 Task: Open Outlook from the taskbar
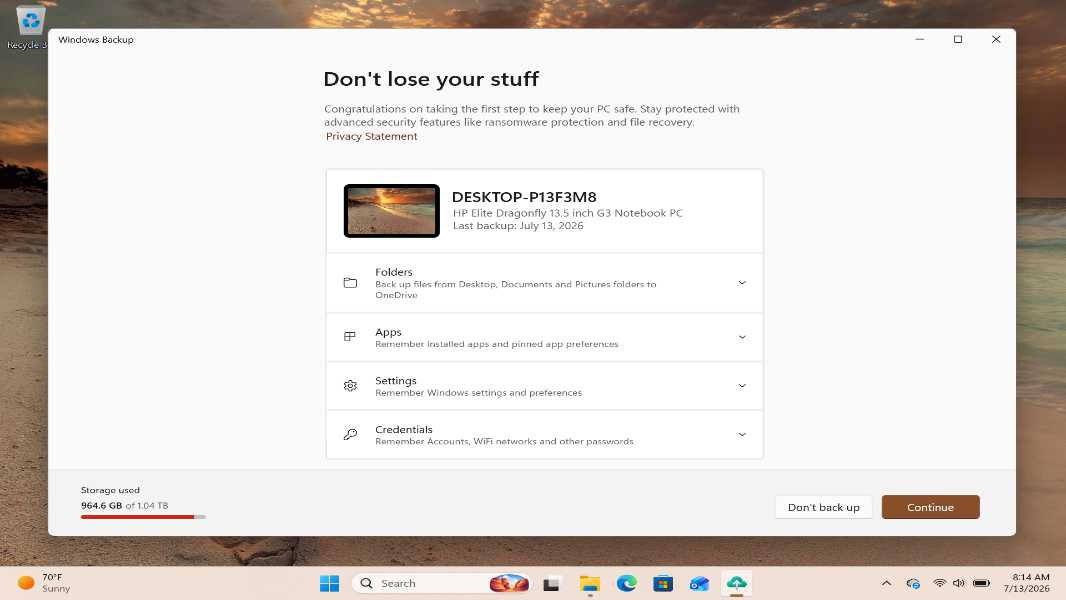[700, 583]
